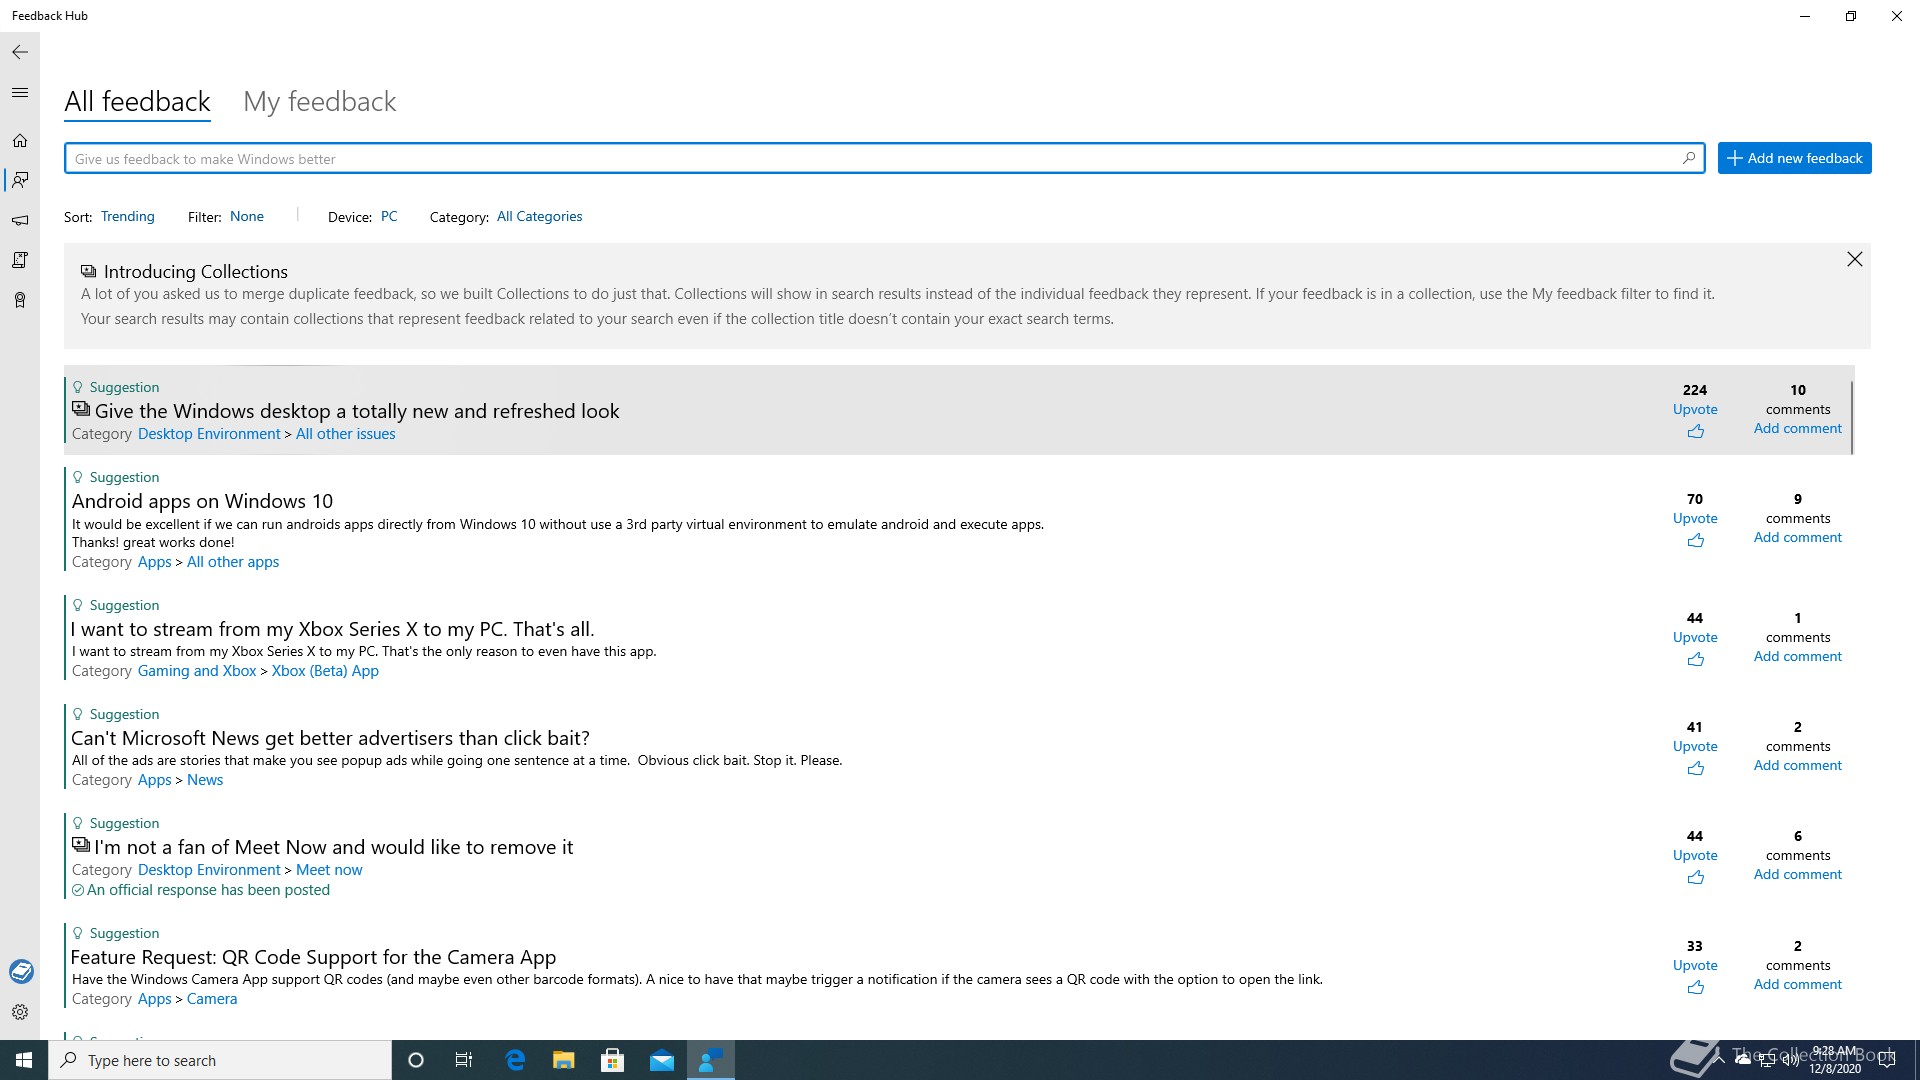Add comment on Meet Now suggestion
Viewport: 1920px width, 1080px height.
pos(1797,874)
